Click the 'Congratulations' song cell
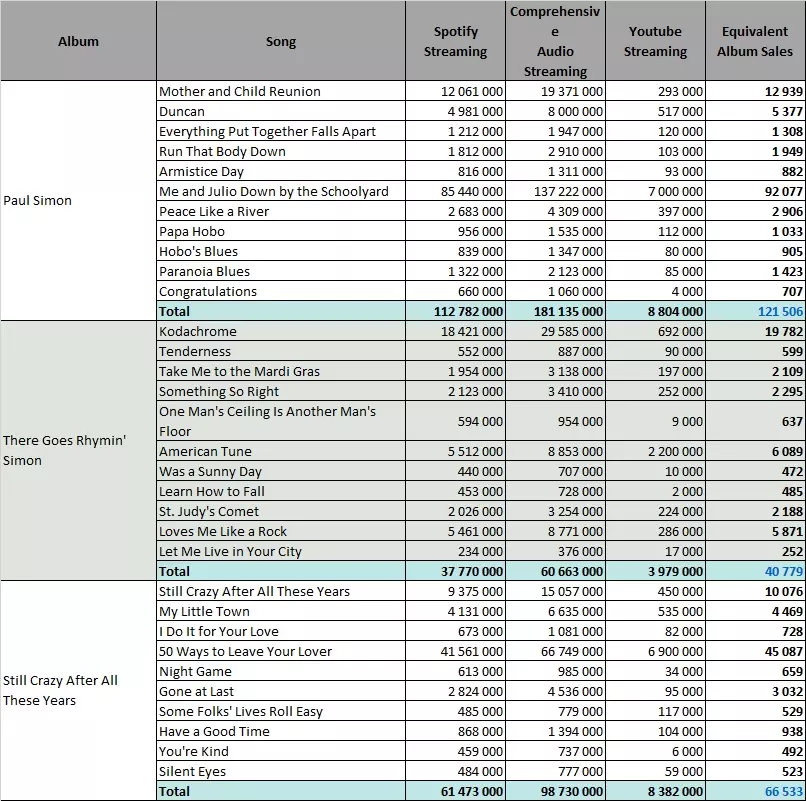 (x=281, y=291)
